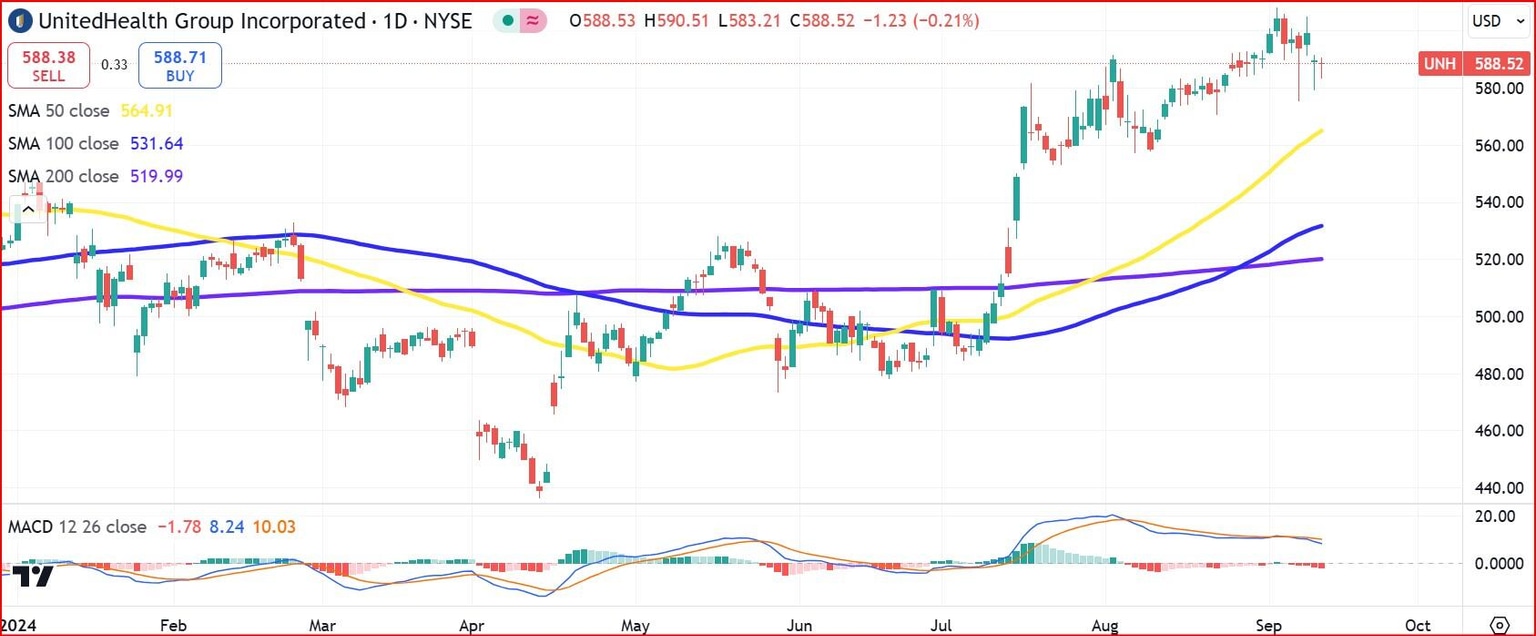
Task: Click the BUY button at 588.71
Action: click(x=180, y=67)
